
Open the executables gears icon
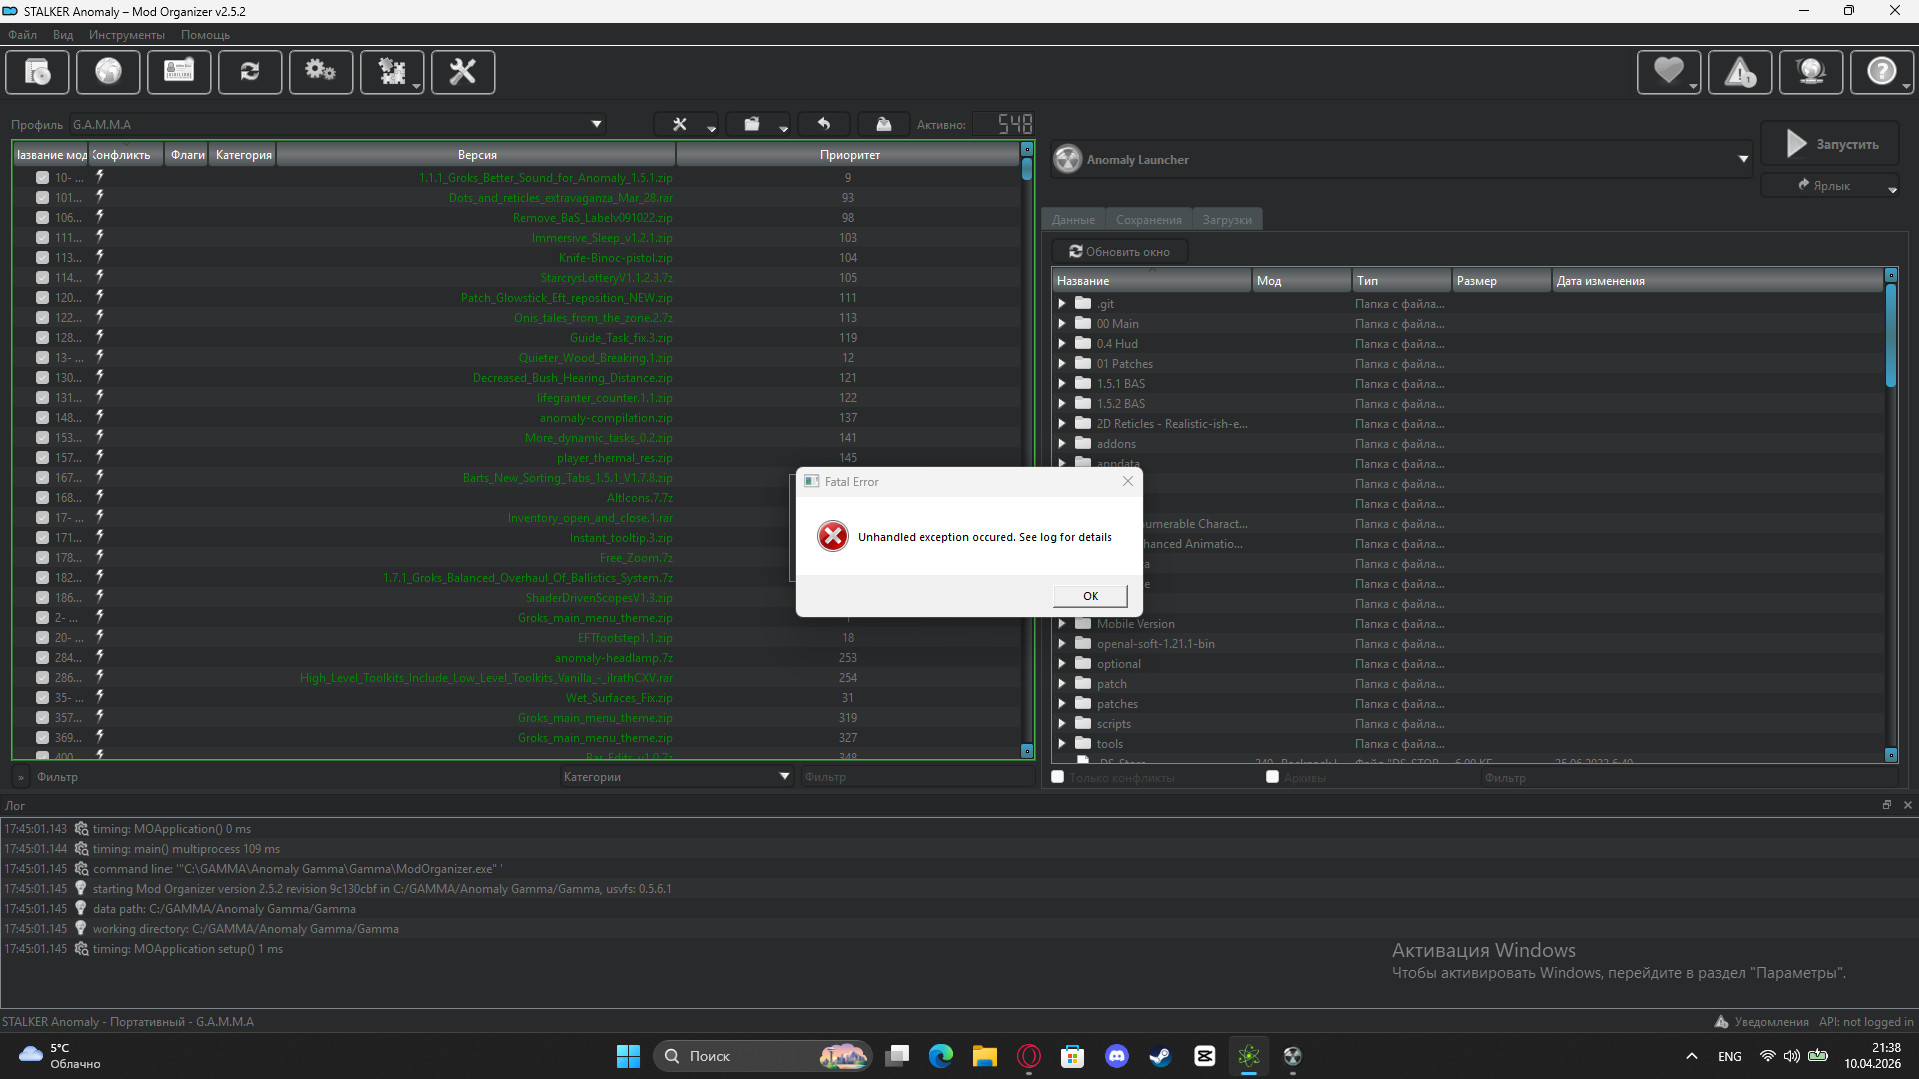[320, 72]
